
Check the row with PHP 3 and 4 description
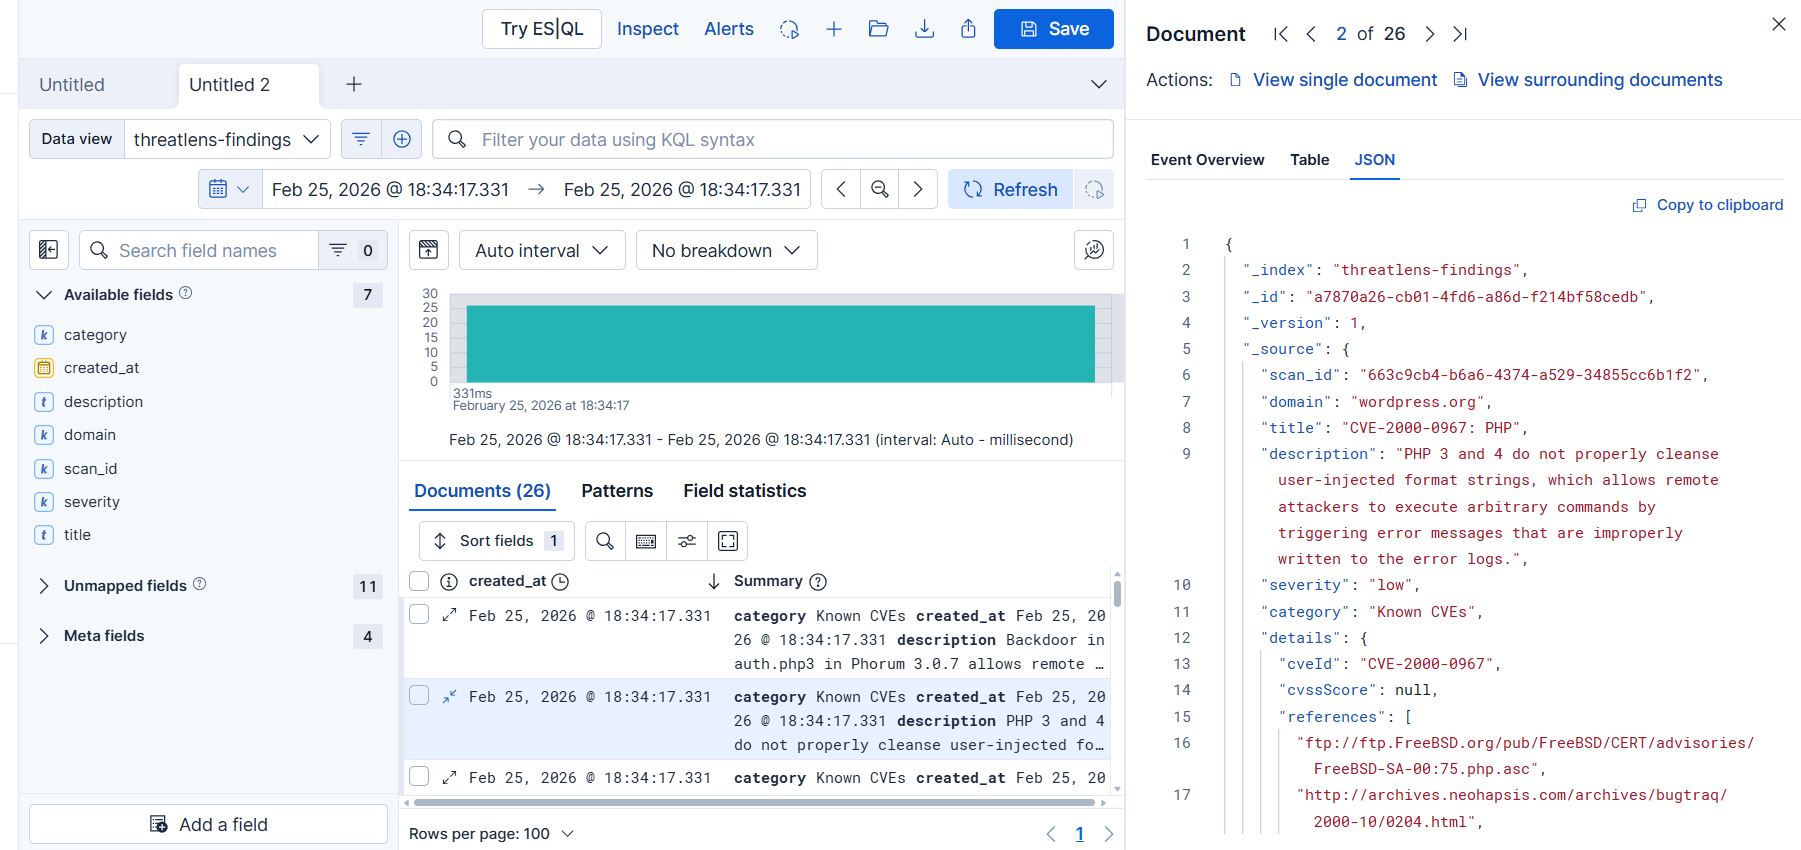[419, 695]
